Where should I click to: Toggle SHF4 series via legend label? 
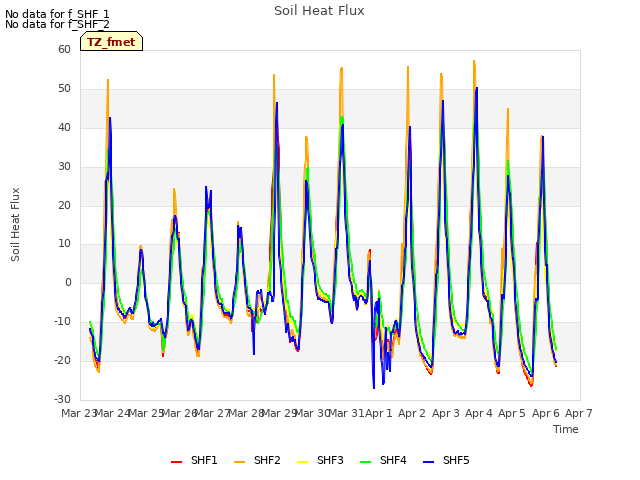coord(393,460)
